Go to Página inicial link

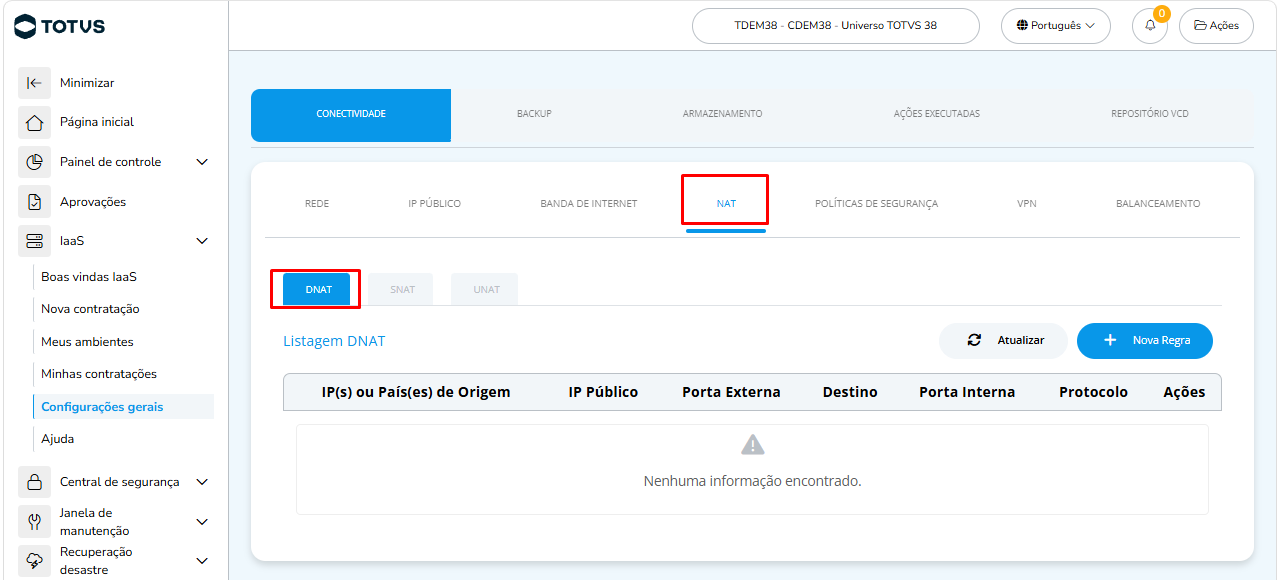tap(97, 122)
